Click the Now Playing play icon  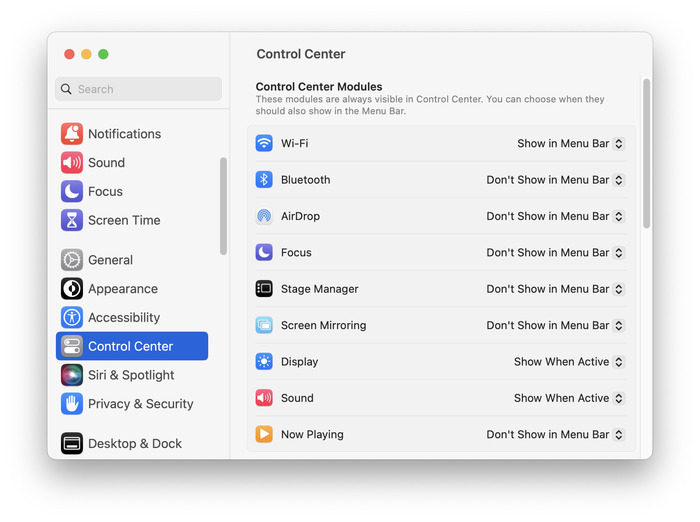(x=264, y=434)
